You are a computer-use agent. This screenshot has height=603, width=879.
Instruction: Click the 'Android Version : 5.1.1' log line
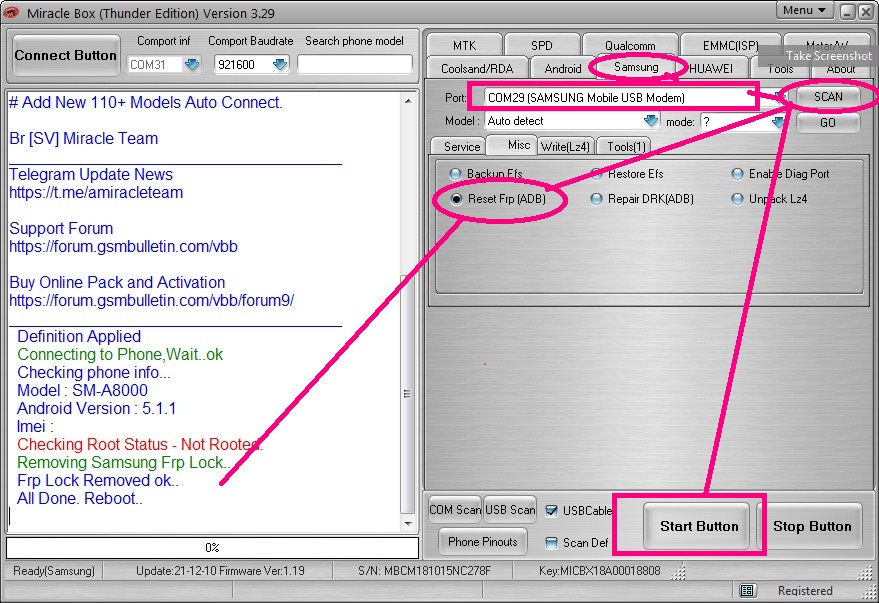[x=96, y=409]
